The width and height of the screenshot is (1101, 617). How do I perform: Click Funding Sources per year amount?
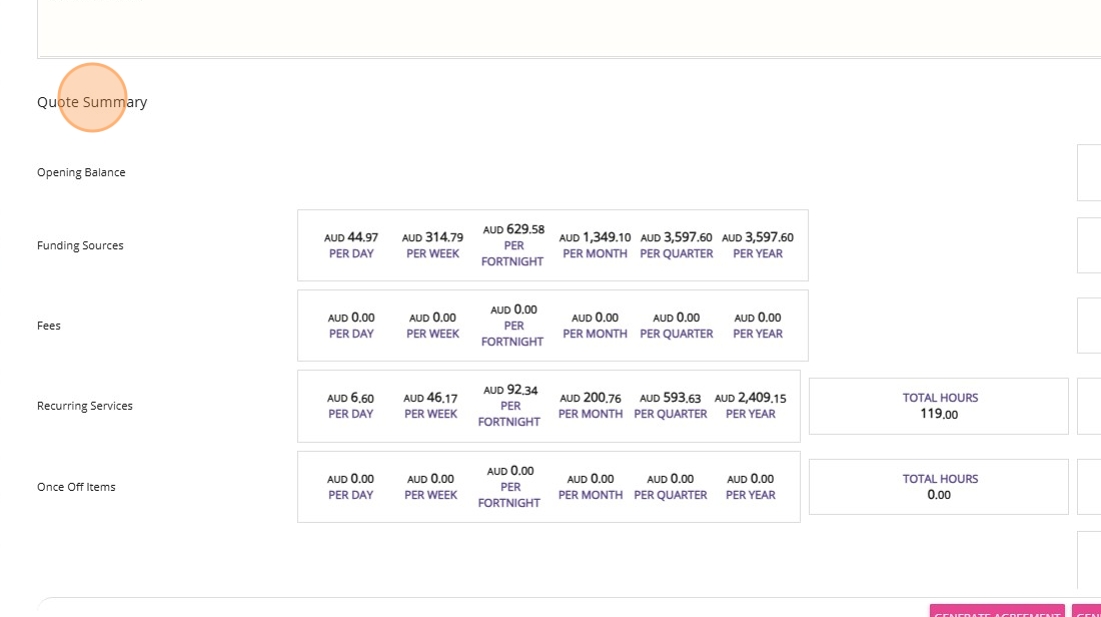[757, 245]
